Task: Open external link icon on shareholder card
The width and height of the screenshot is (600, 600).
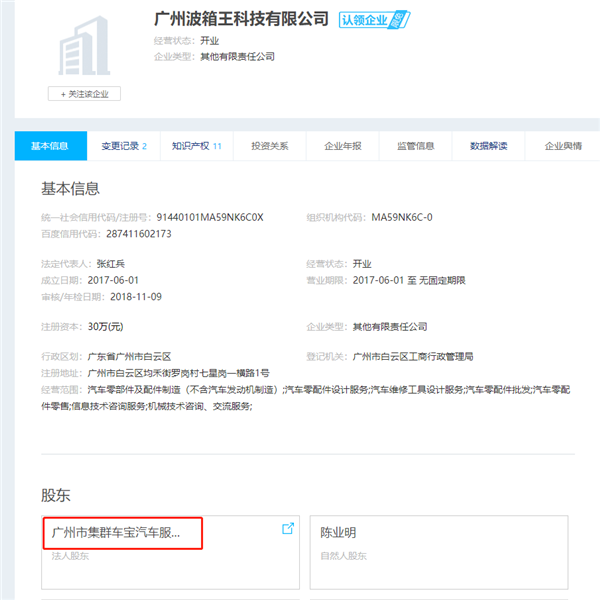Action: (288, 528)
